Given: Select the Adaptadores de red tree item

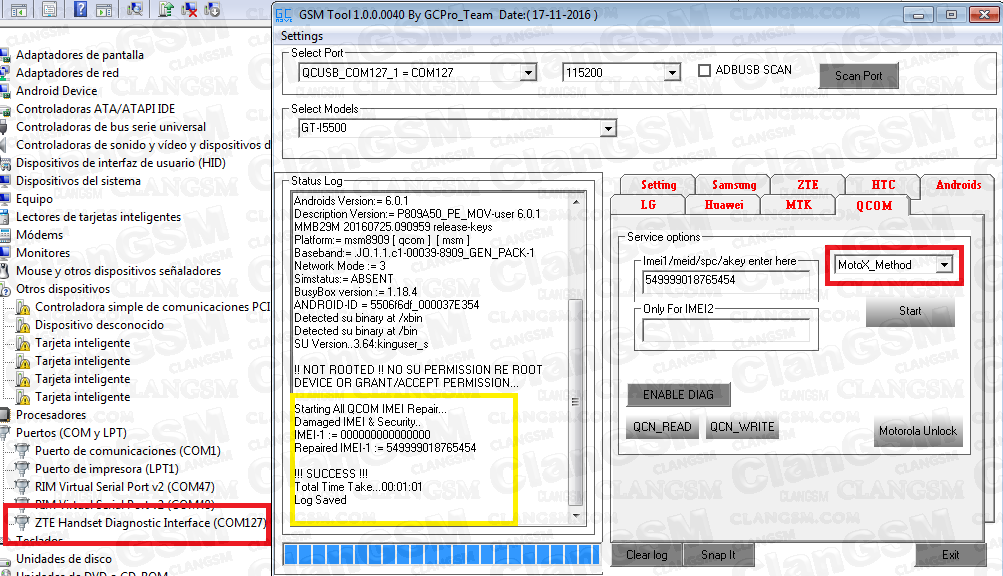Looking at the screenshot, I should click(x=67, y=73).
